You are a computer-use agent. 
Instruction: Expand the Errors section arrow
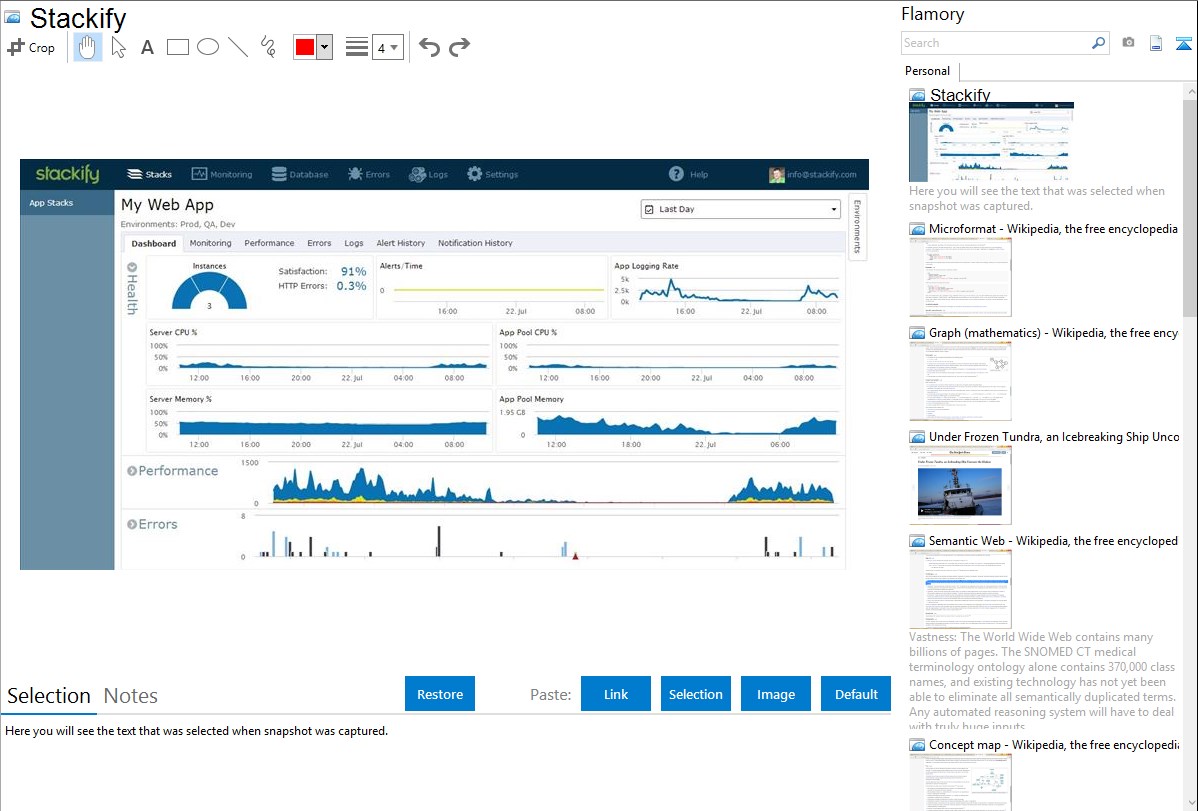pos(131,524)
